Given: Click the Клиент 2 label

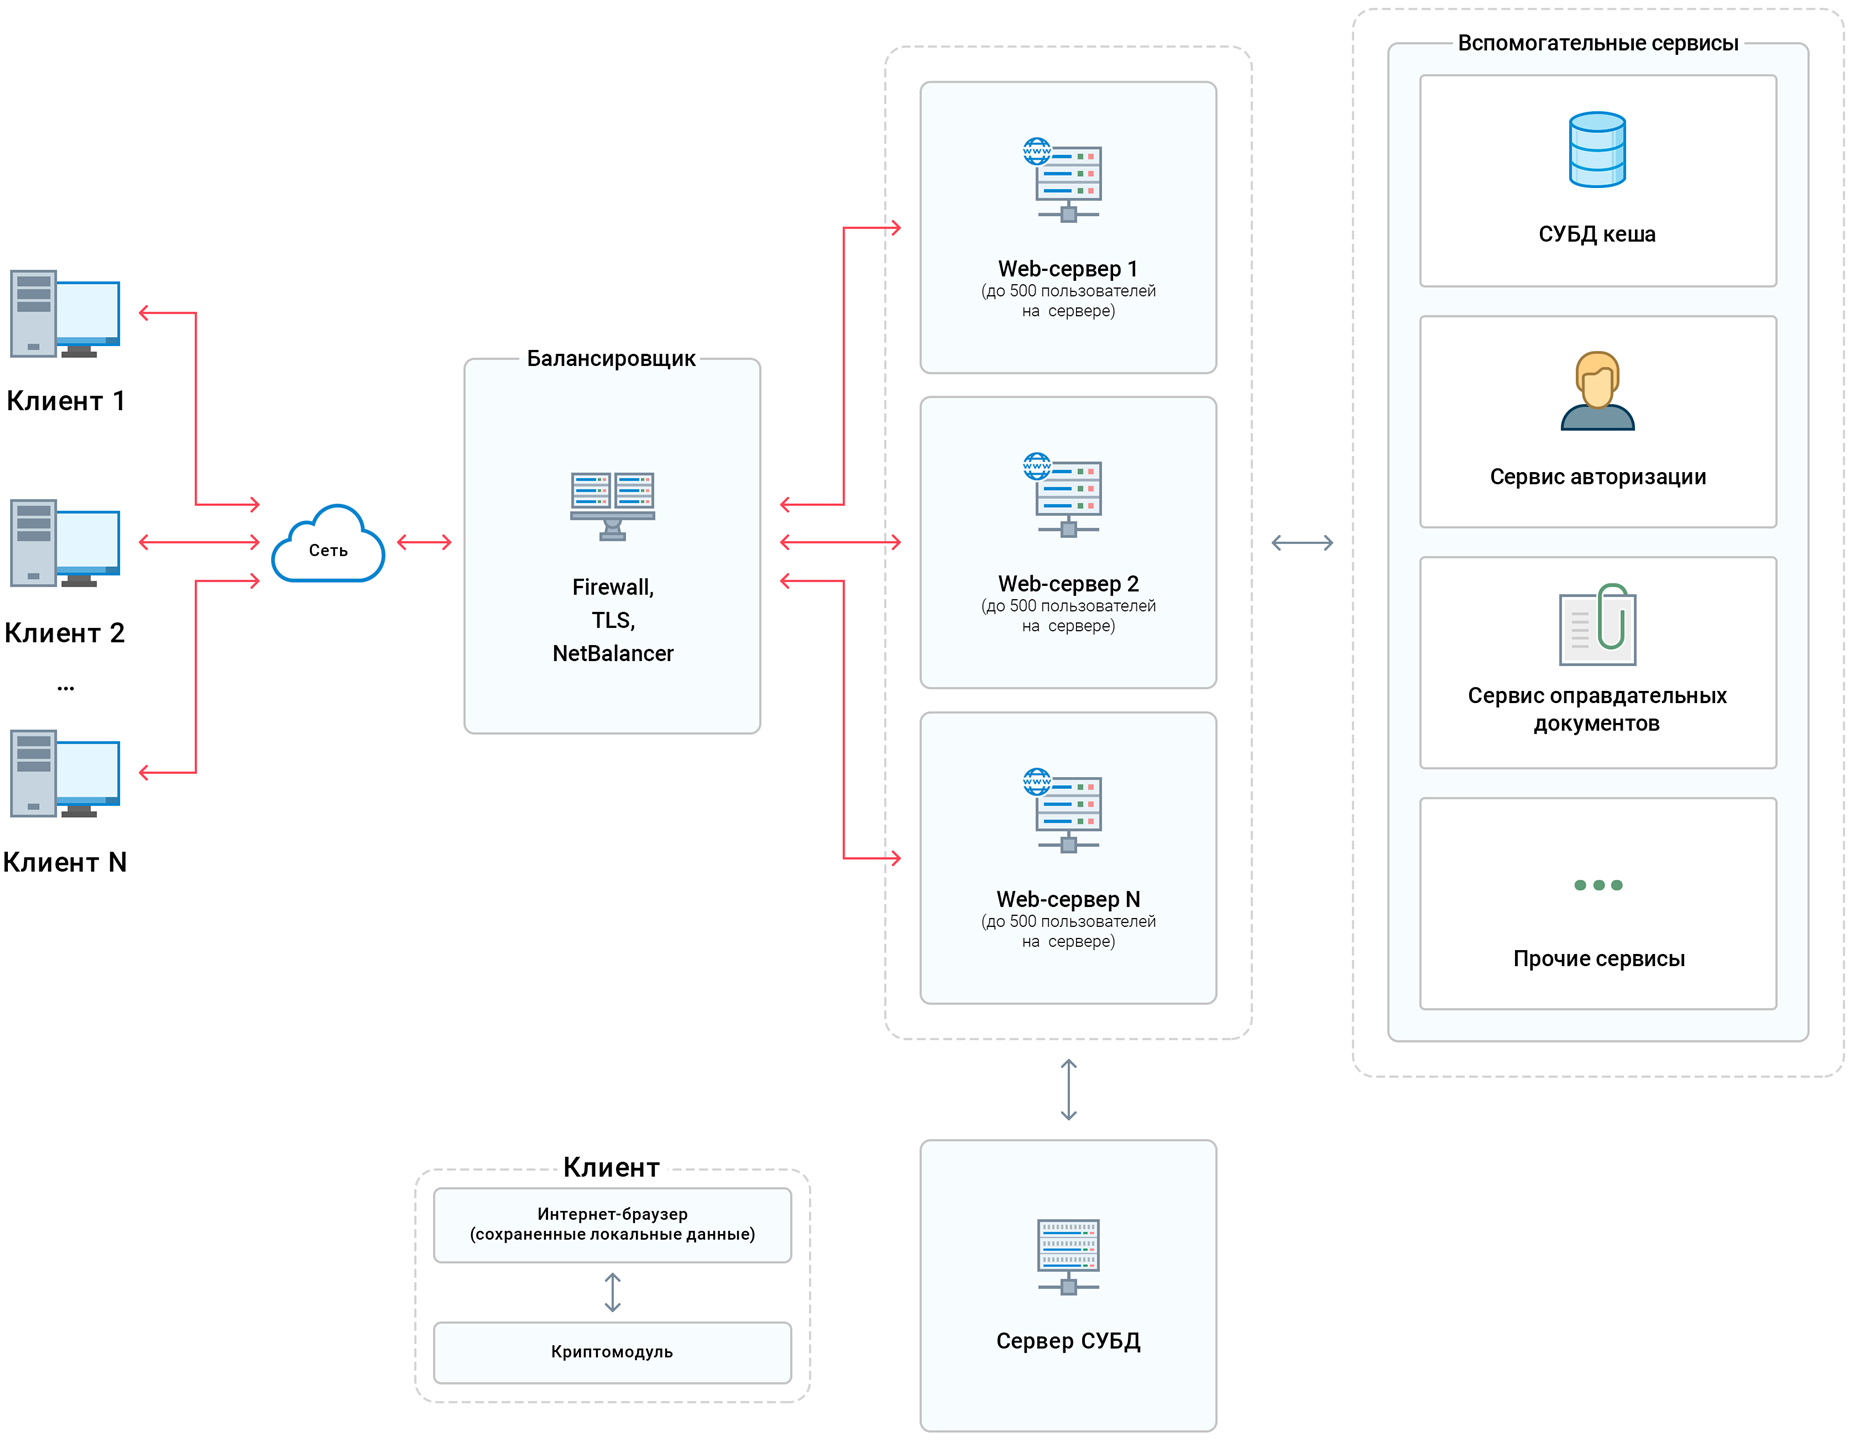Looking at the screenshot, I should (65, 633).
